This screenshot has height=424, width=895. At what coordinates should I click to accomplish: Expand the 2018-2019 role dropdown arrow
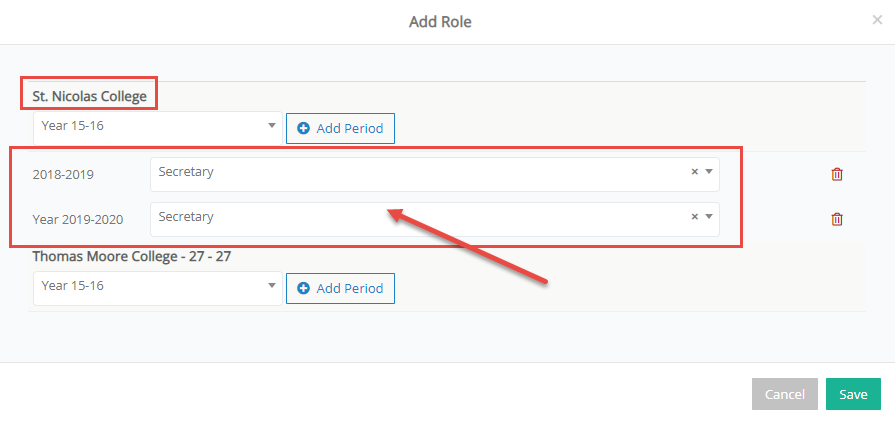(x=709, y=171)
